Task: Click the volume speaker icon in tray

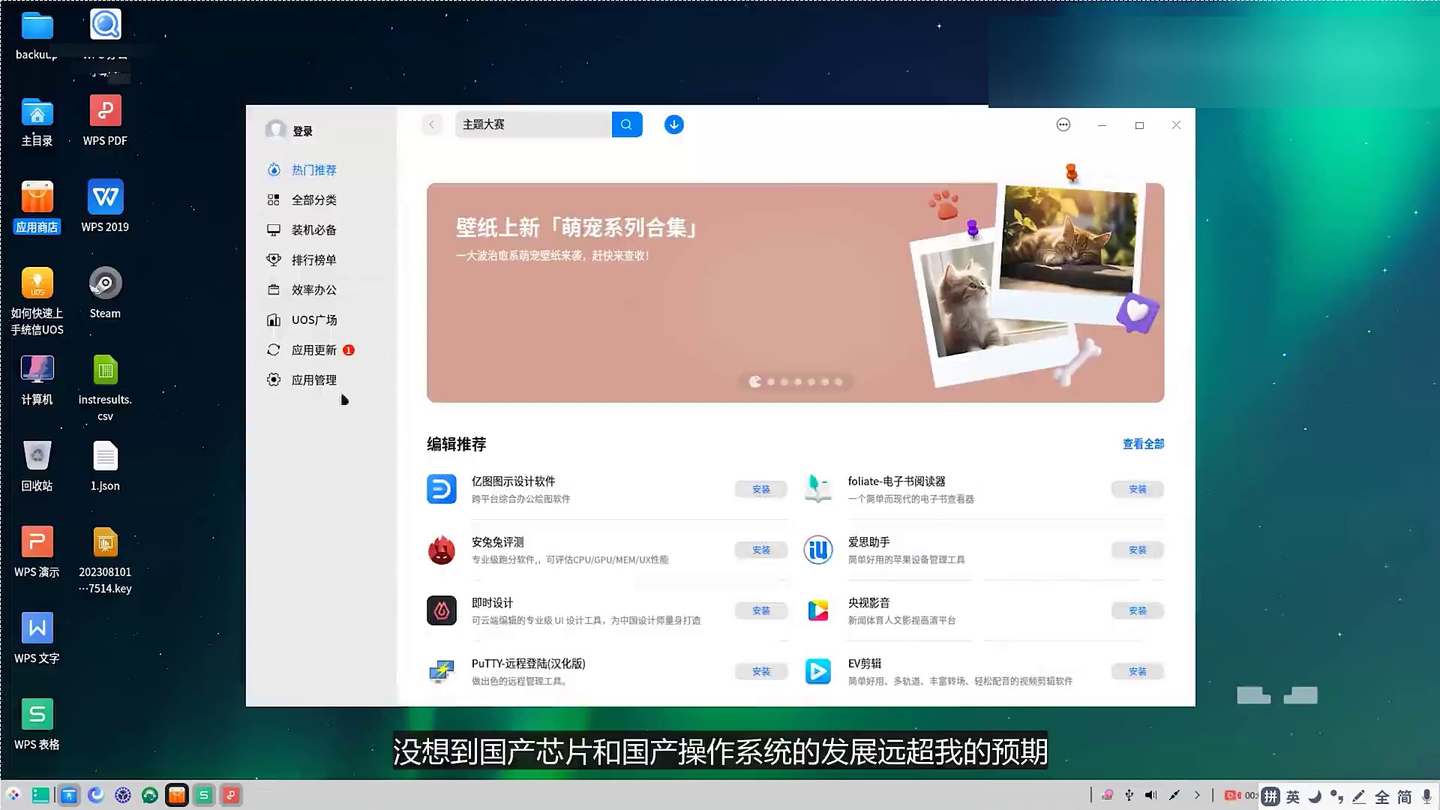Action: coord(1151,795)
